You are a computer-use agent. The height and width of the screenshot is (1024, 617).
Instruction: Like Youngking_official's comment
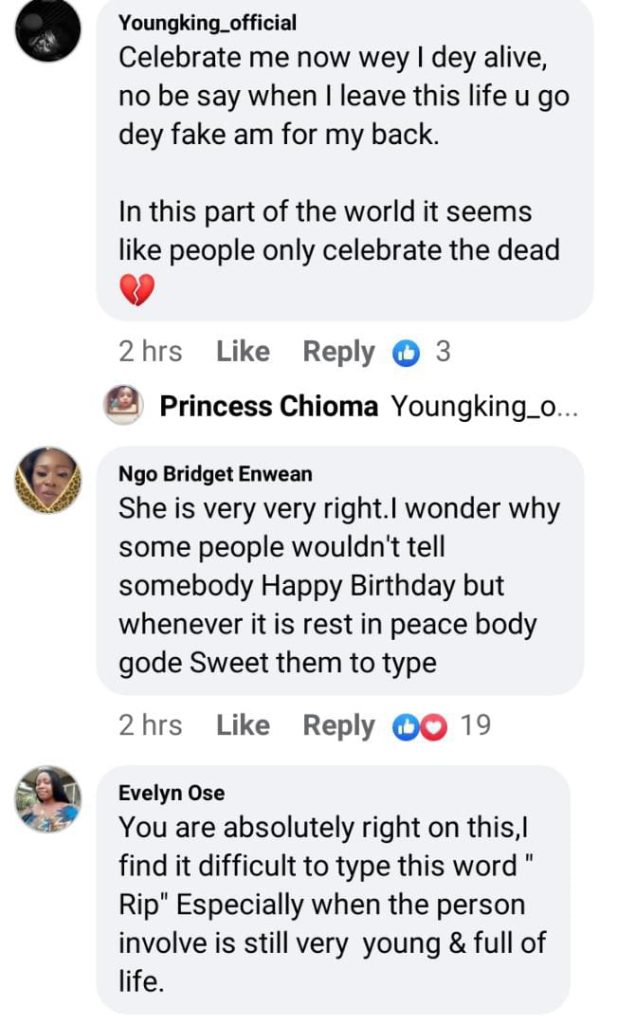coord(243,352)
